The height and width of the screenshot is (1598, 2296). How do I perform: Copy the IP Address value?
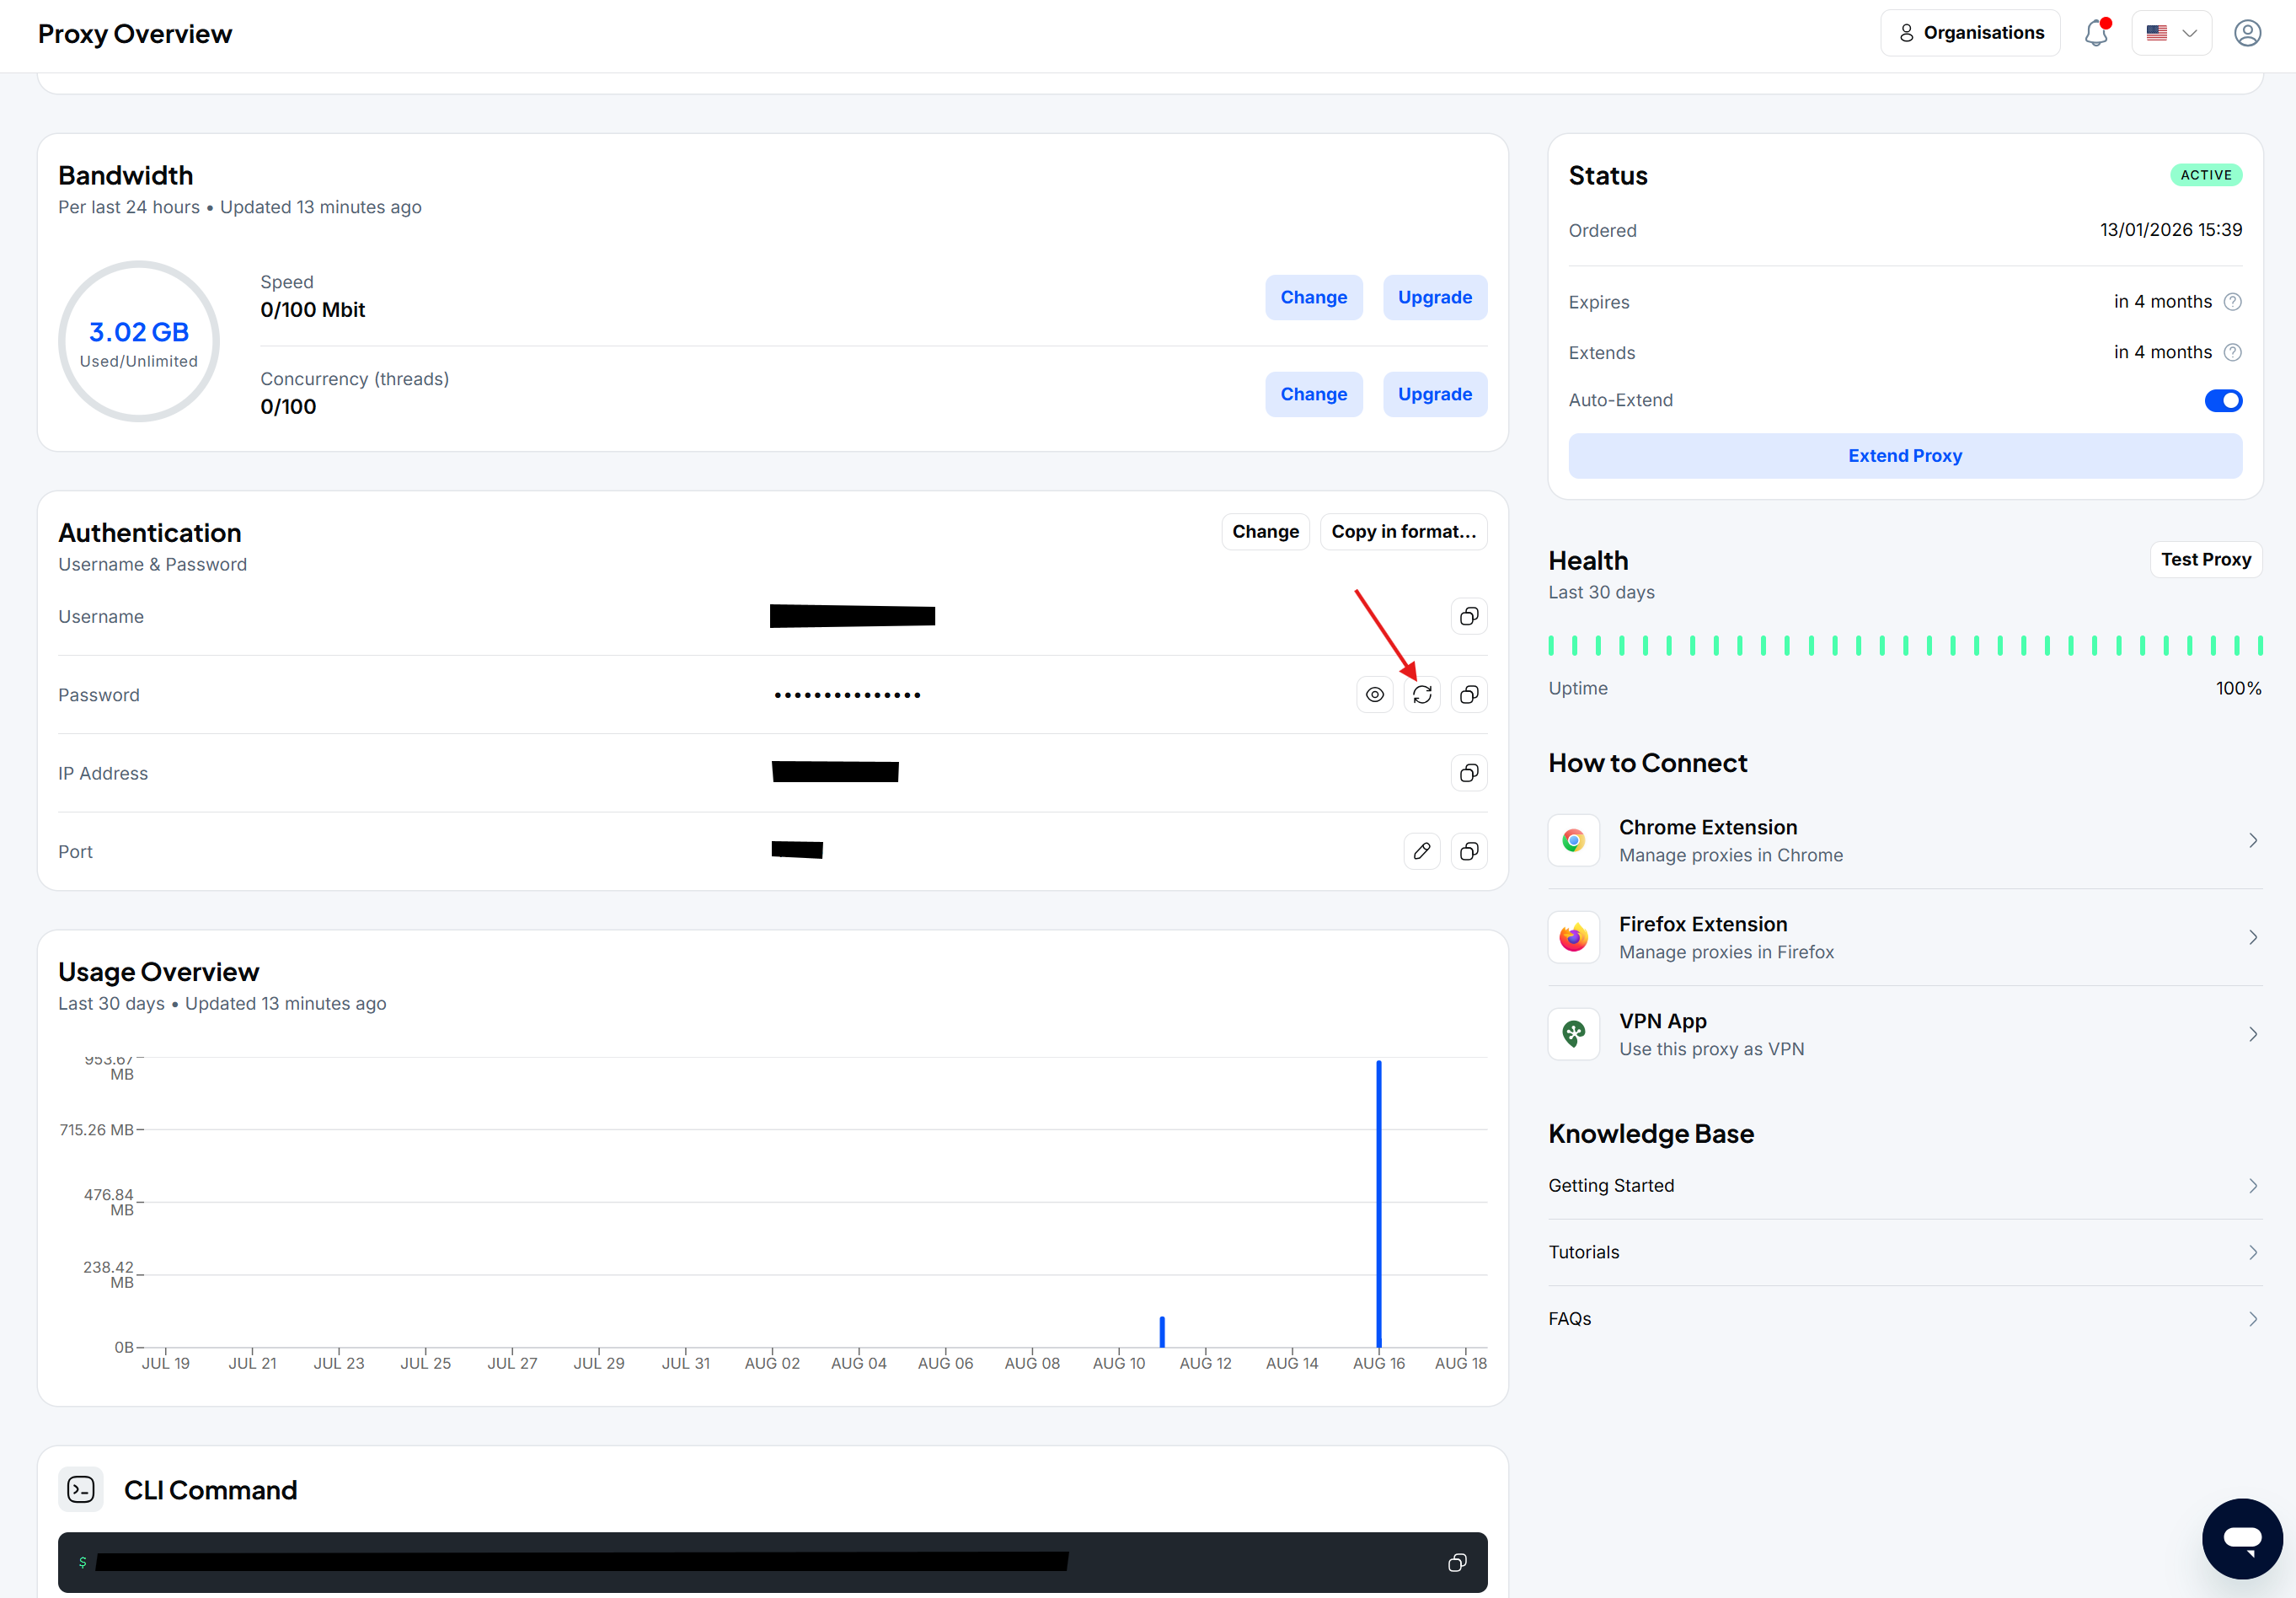tap(1468, 772)
